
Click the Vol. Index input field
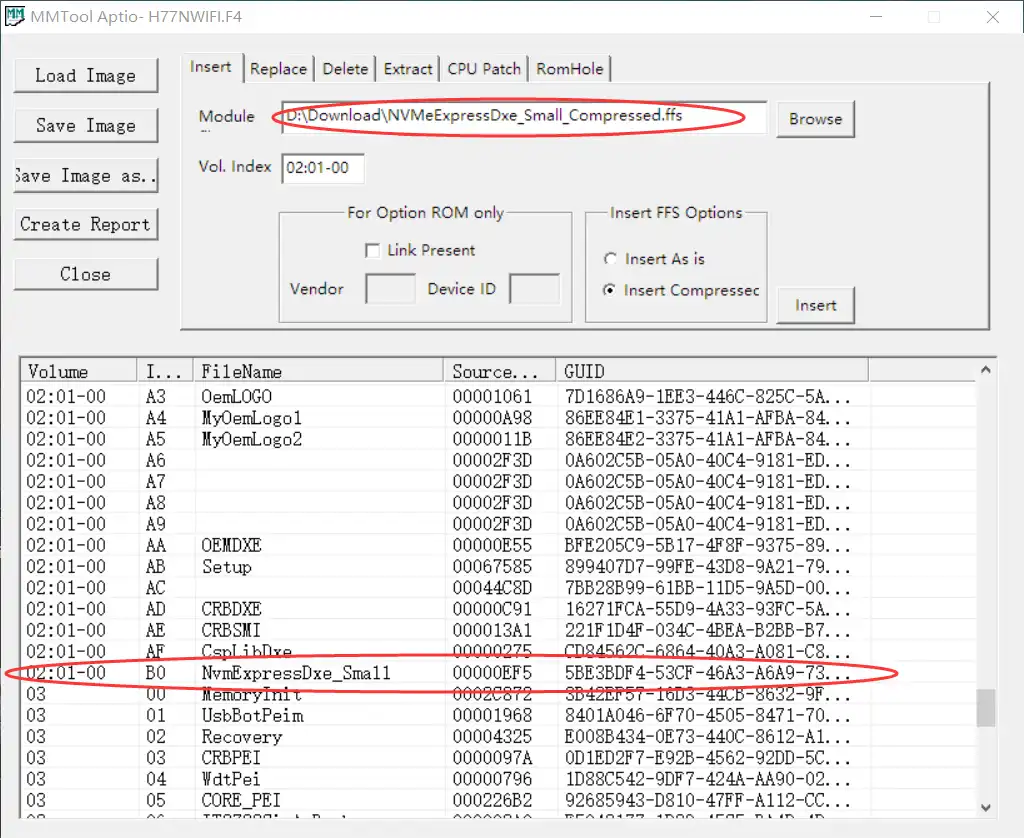(x=322, y=168)
